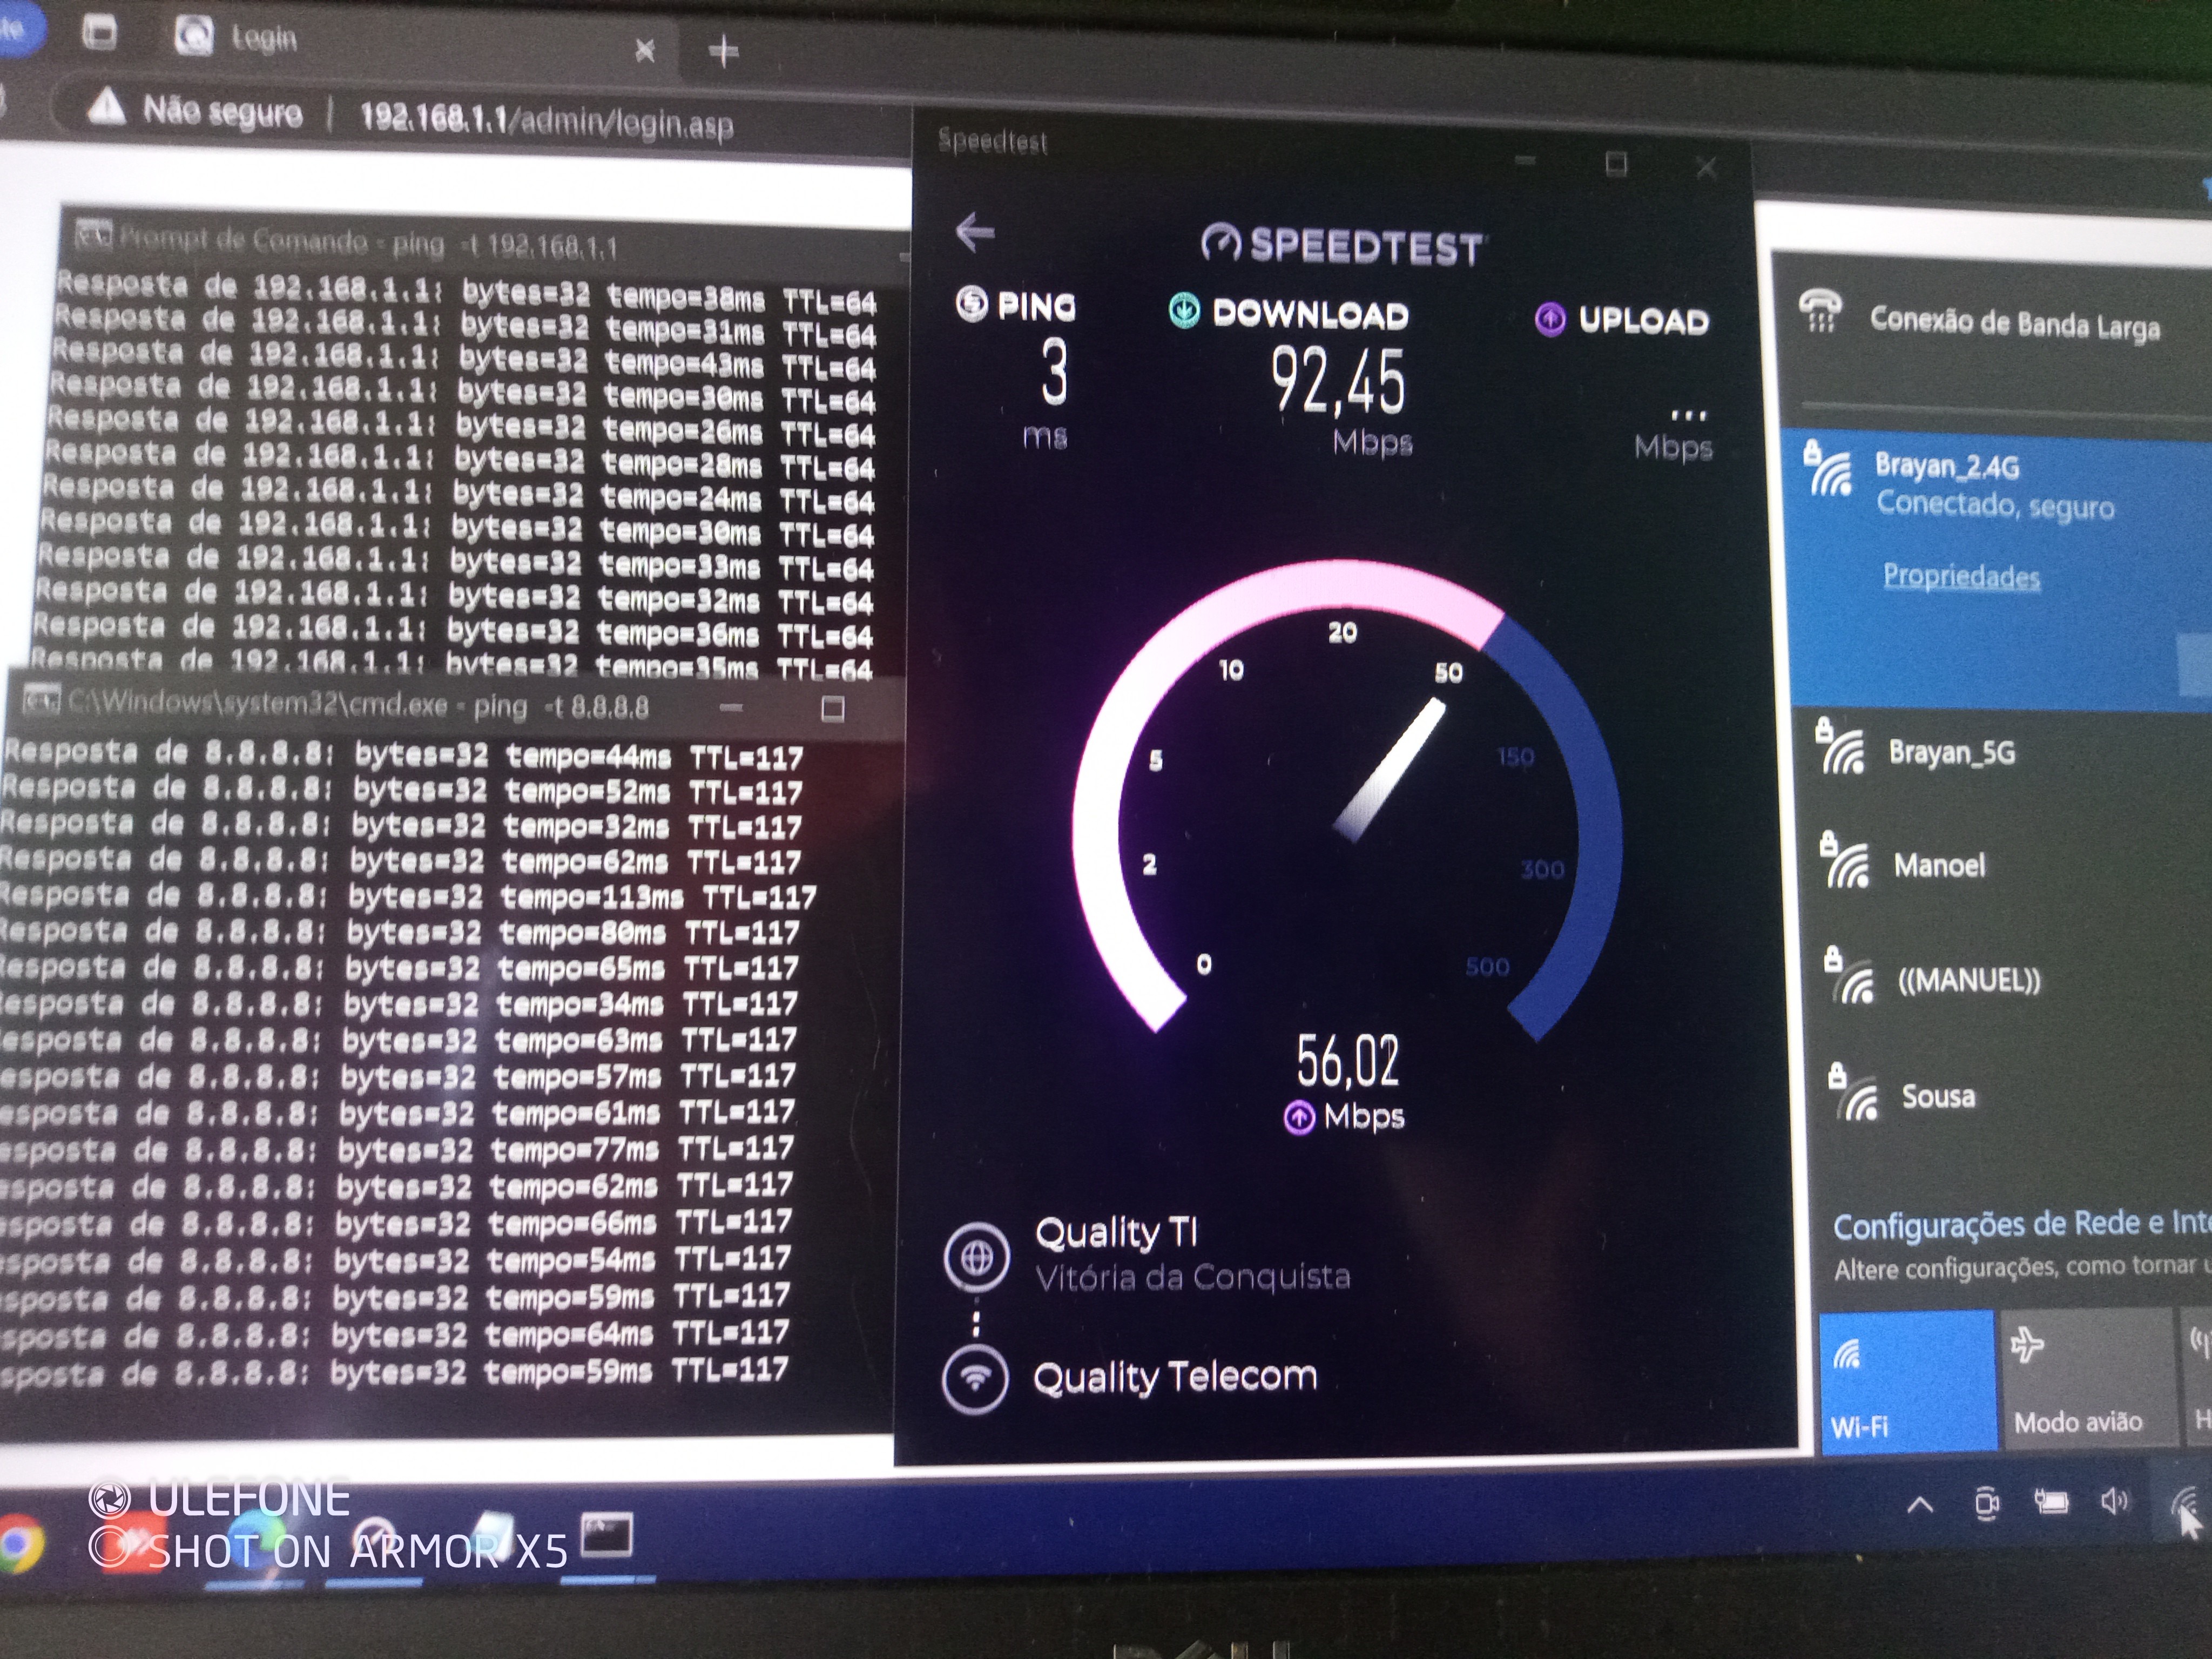This screenshot has height=1659, width=2212.
Task: Click the Speedtest logo gauge icon
Action: tap(1220, 243)
